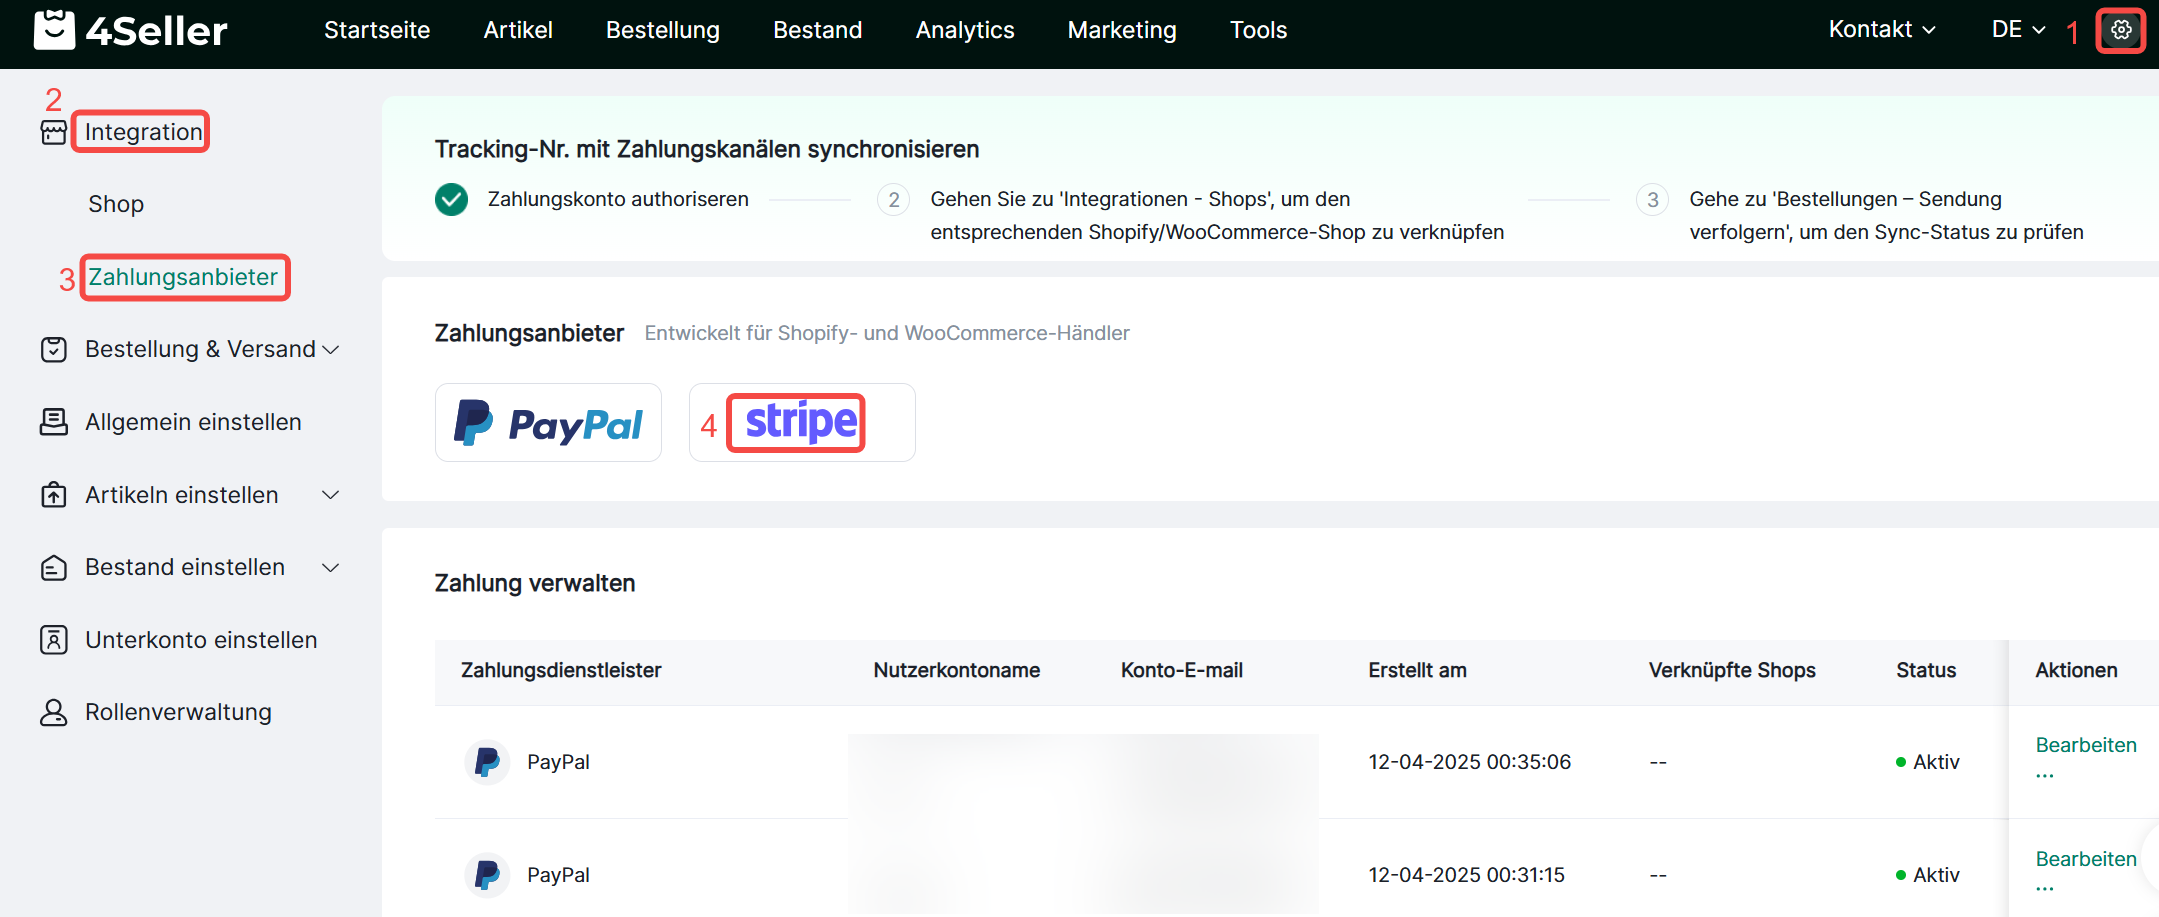Click the green checkmark step indicator
Image resolution: width=2159 pixels, height=917 pixels.
pos(451,200)
